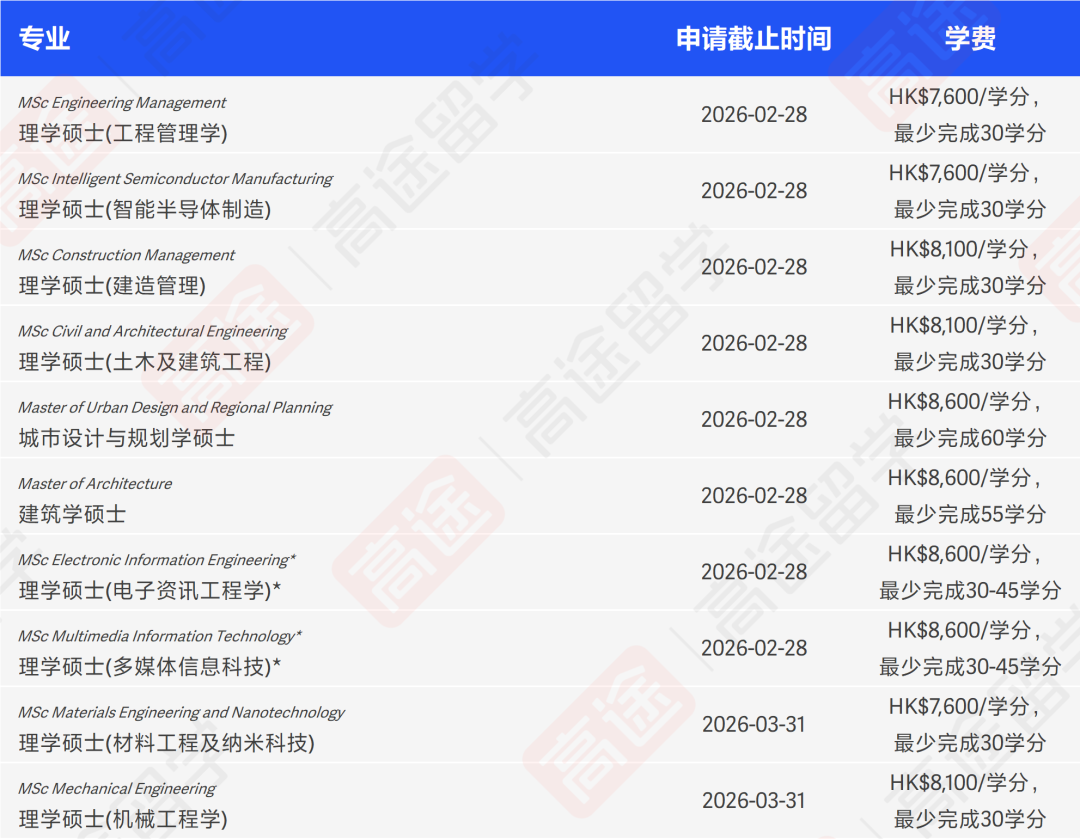This screenshot has width=1080, height=839.
Task: Click HK$8,100/学分 fee for Construction Management
Action: [963, 249]
